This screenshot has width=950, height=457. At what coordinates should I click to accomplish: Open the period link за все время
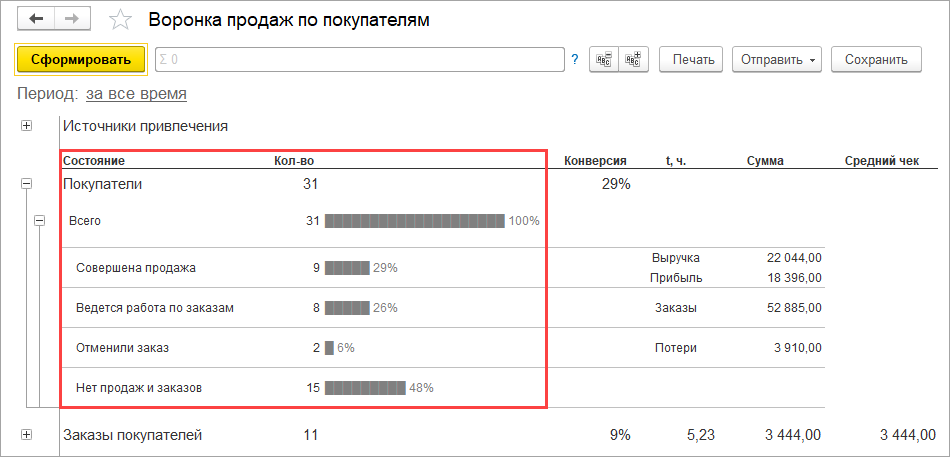coord(136,94)
